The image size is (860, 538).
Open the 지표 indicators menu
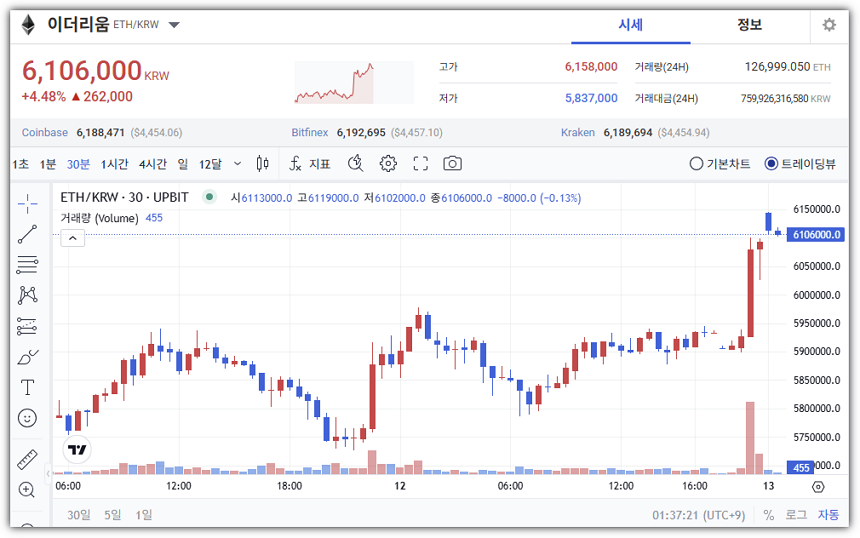click(x=320, y=164)
